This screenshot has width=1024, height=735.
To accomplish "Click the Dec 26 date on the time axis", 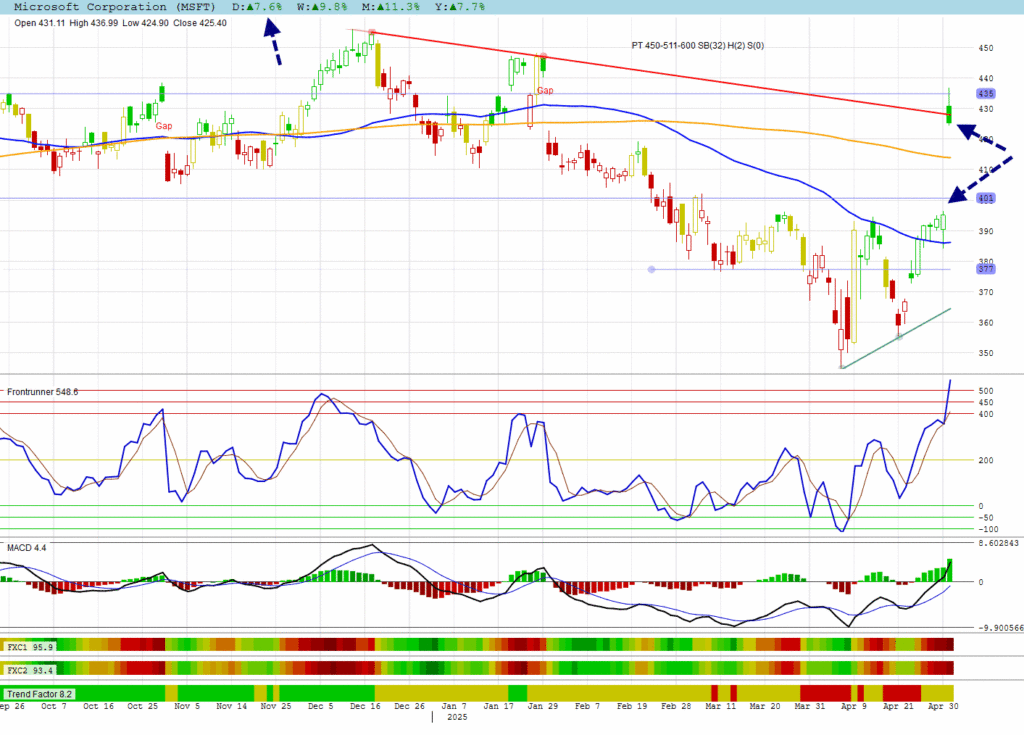I will tap(409, 706).
